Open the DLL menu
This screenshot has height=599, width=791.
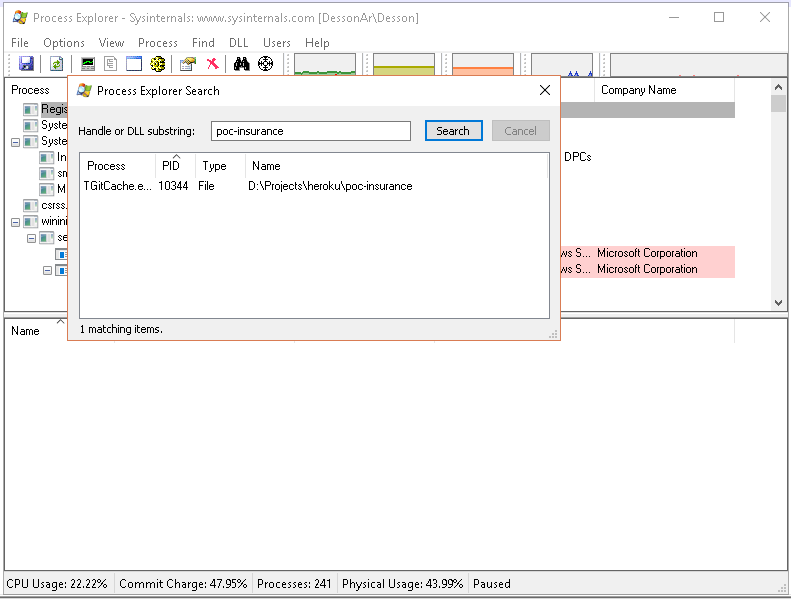coord(238,43)
